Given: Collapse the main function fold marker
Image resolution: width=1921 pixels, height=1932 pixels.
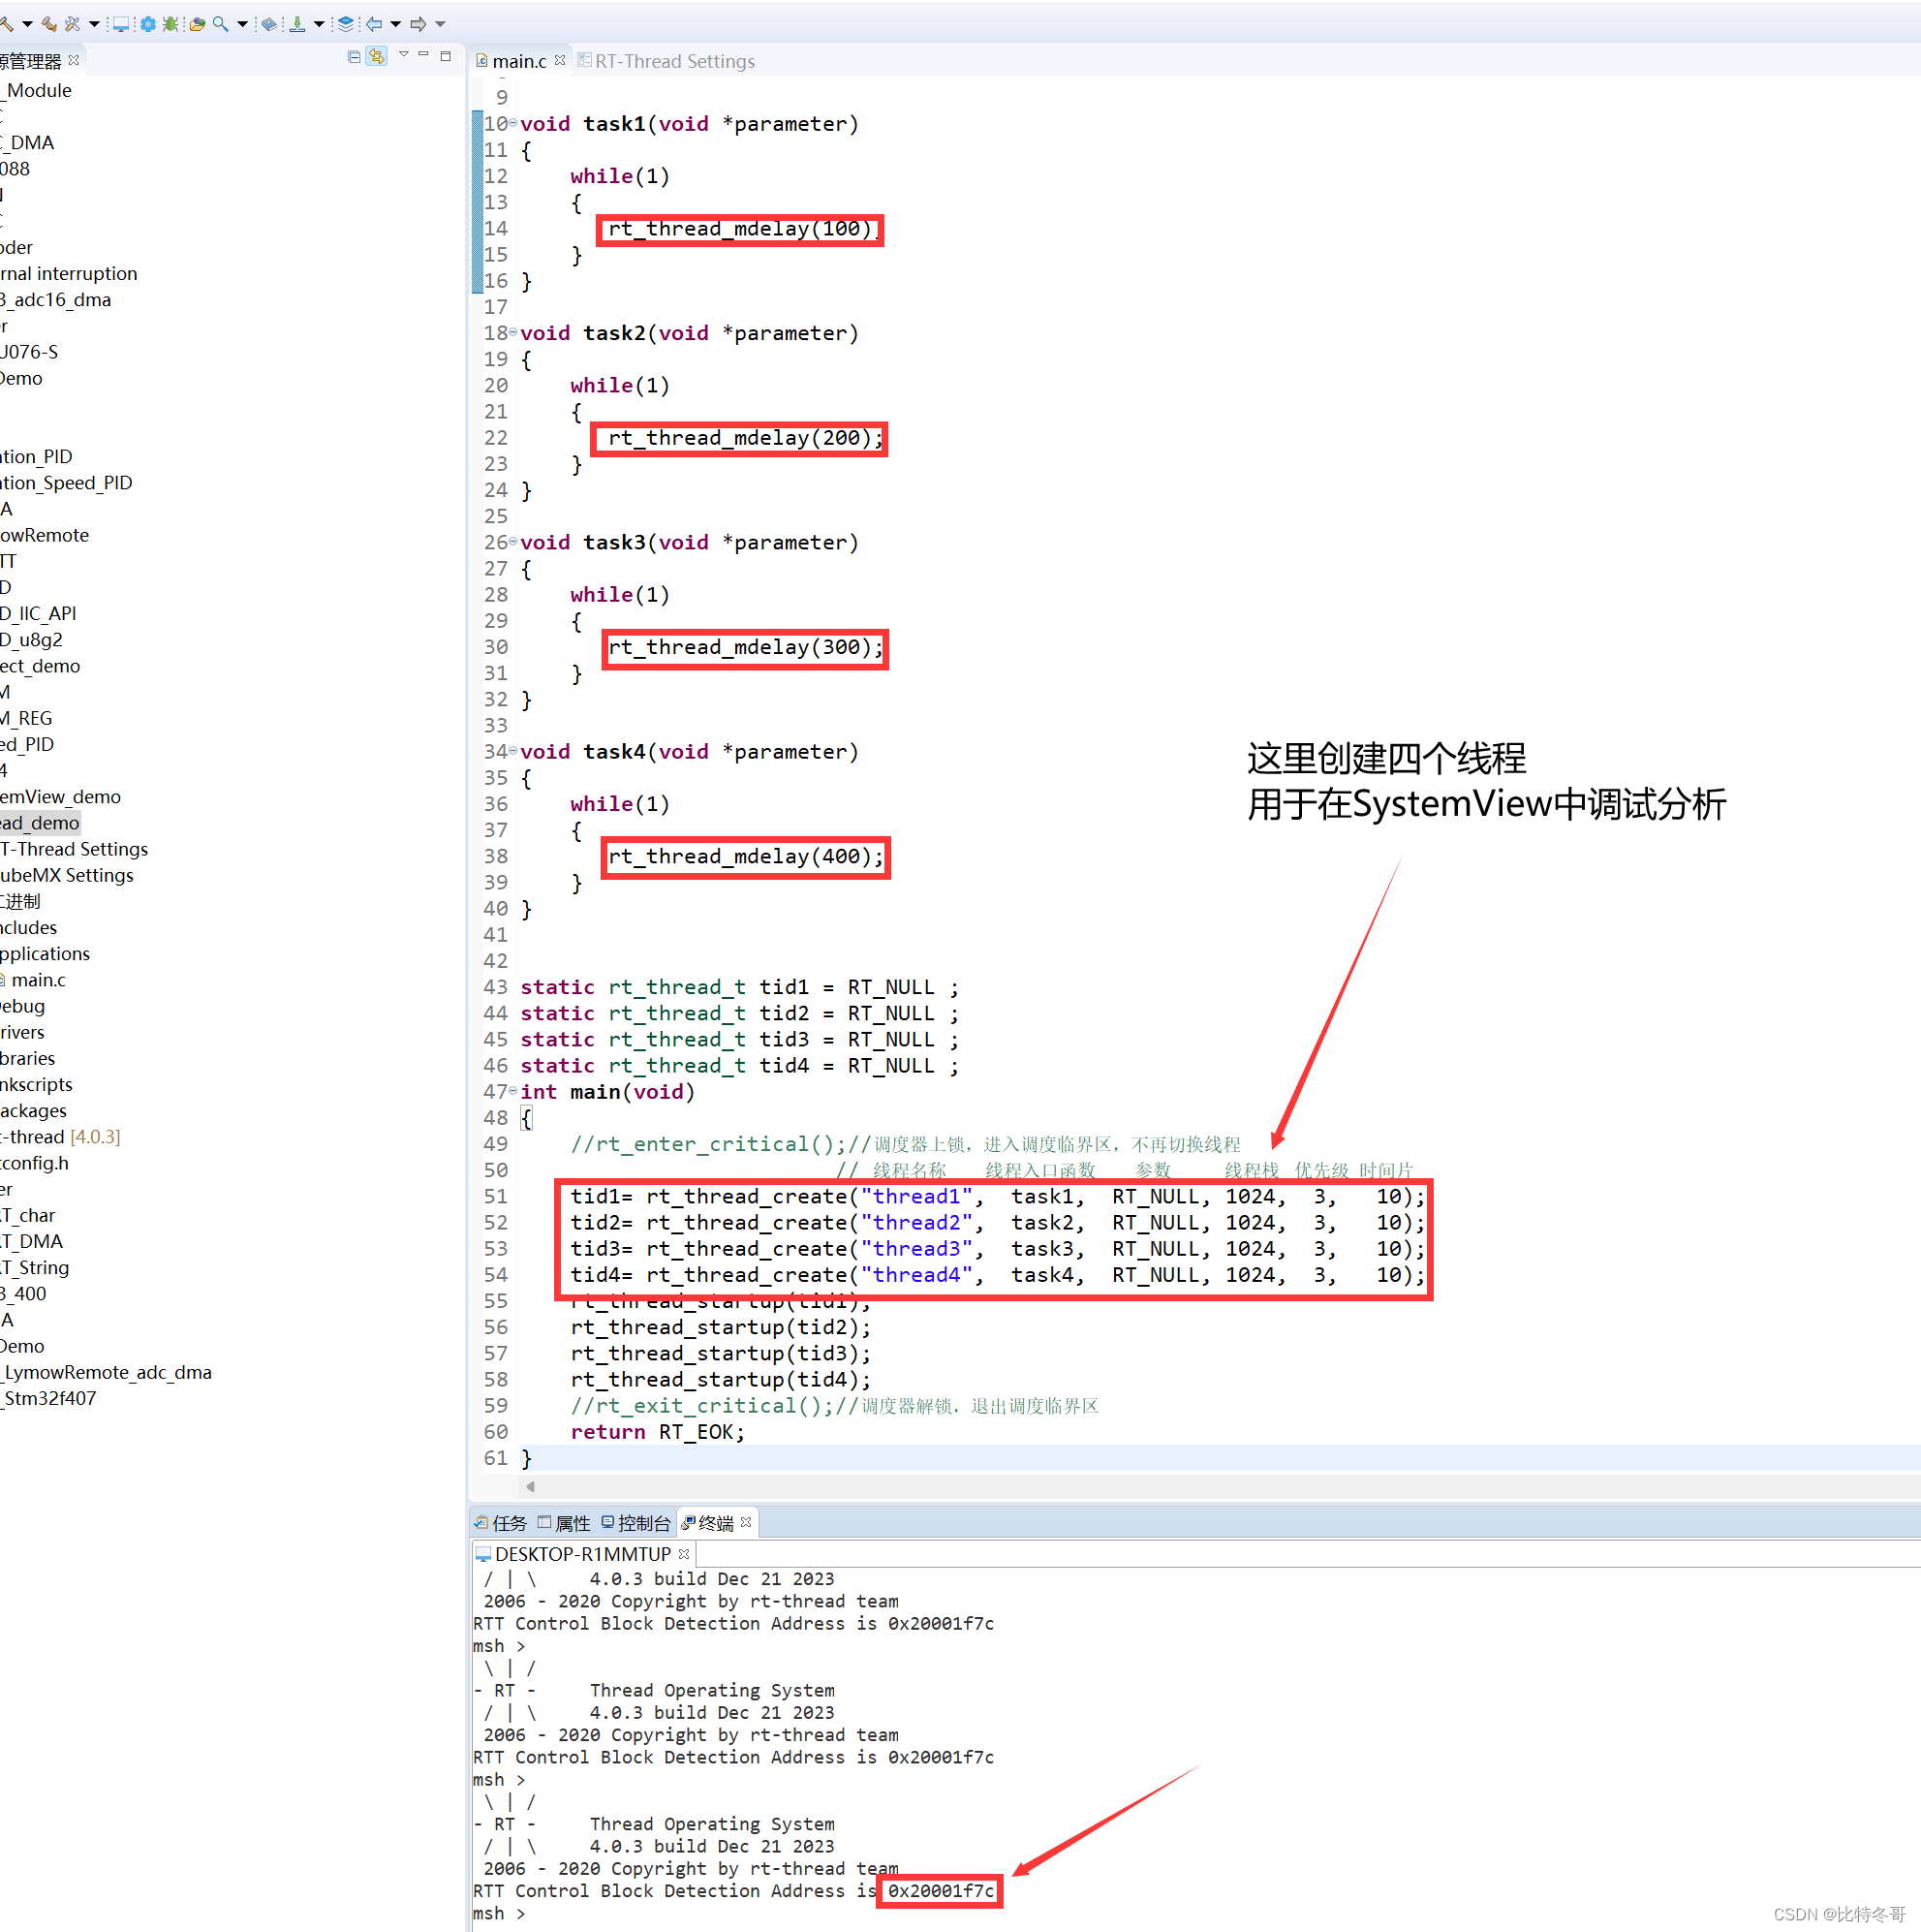Looking at the screenshot, I should 513,1091.
